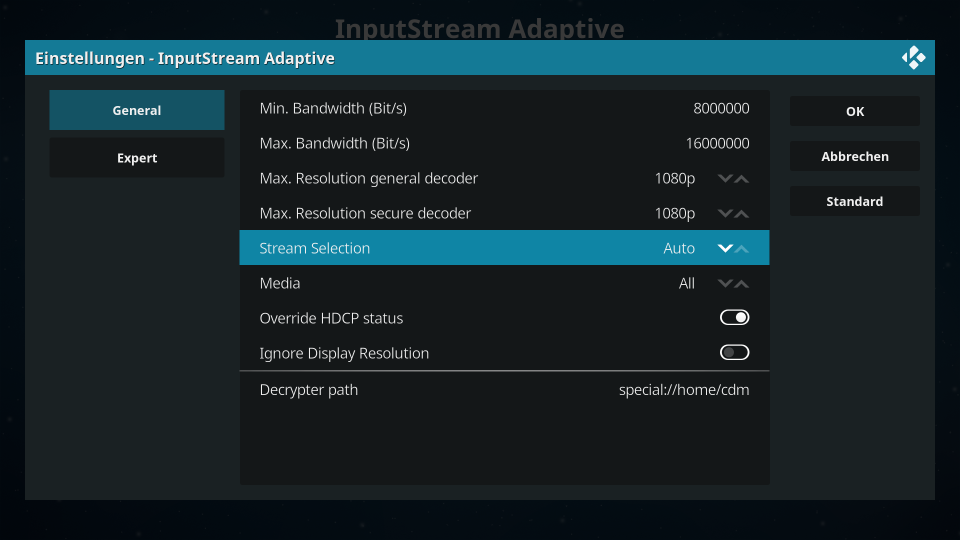960x540 pixels.
Task: Click down arrow for Stream Selection
Action: coord(725,248)
